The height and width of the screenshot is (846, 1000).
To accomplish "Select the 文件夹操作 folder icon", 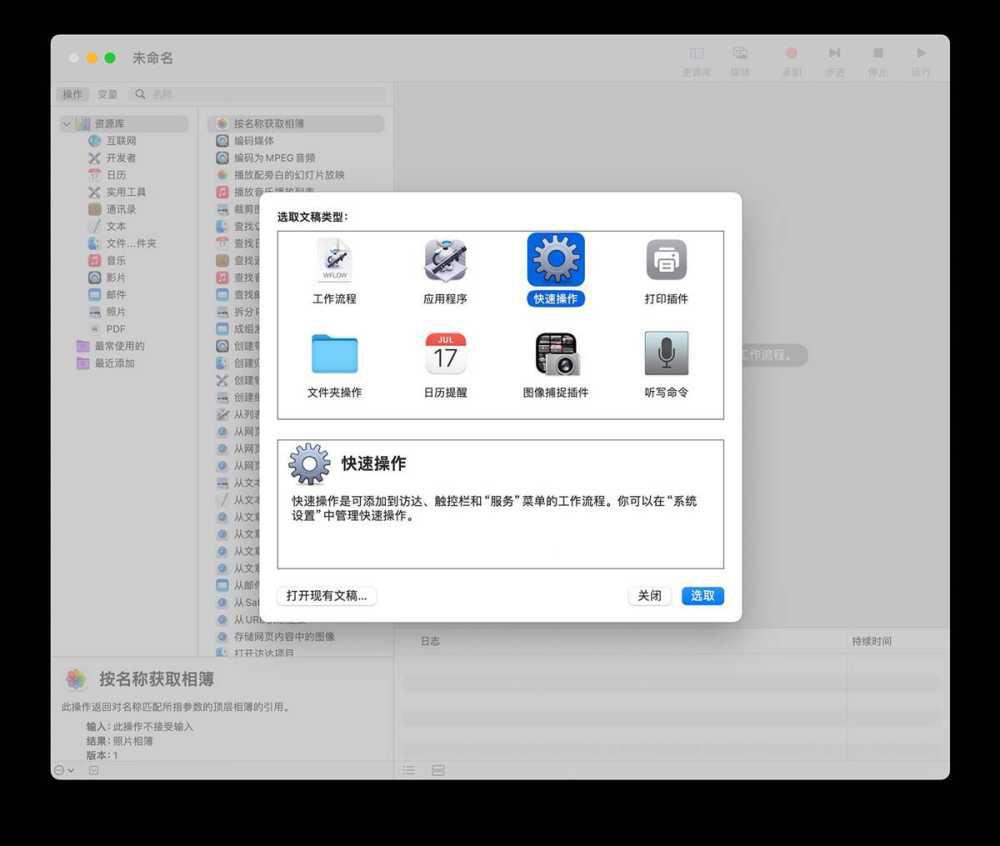I will coord(334,352).
